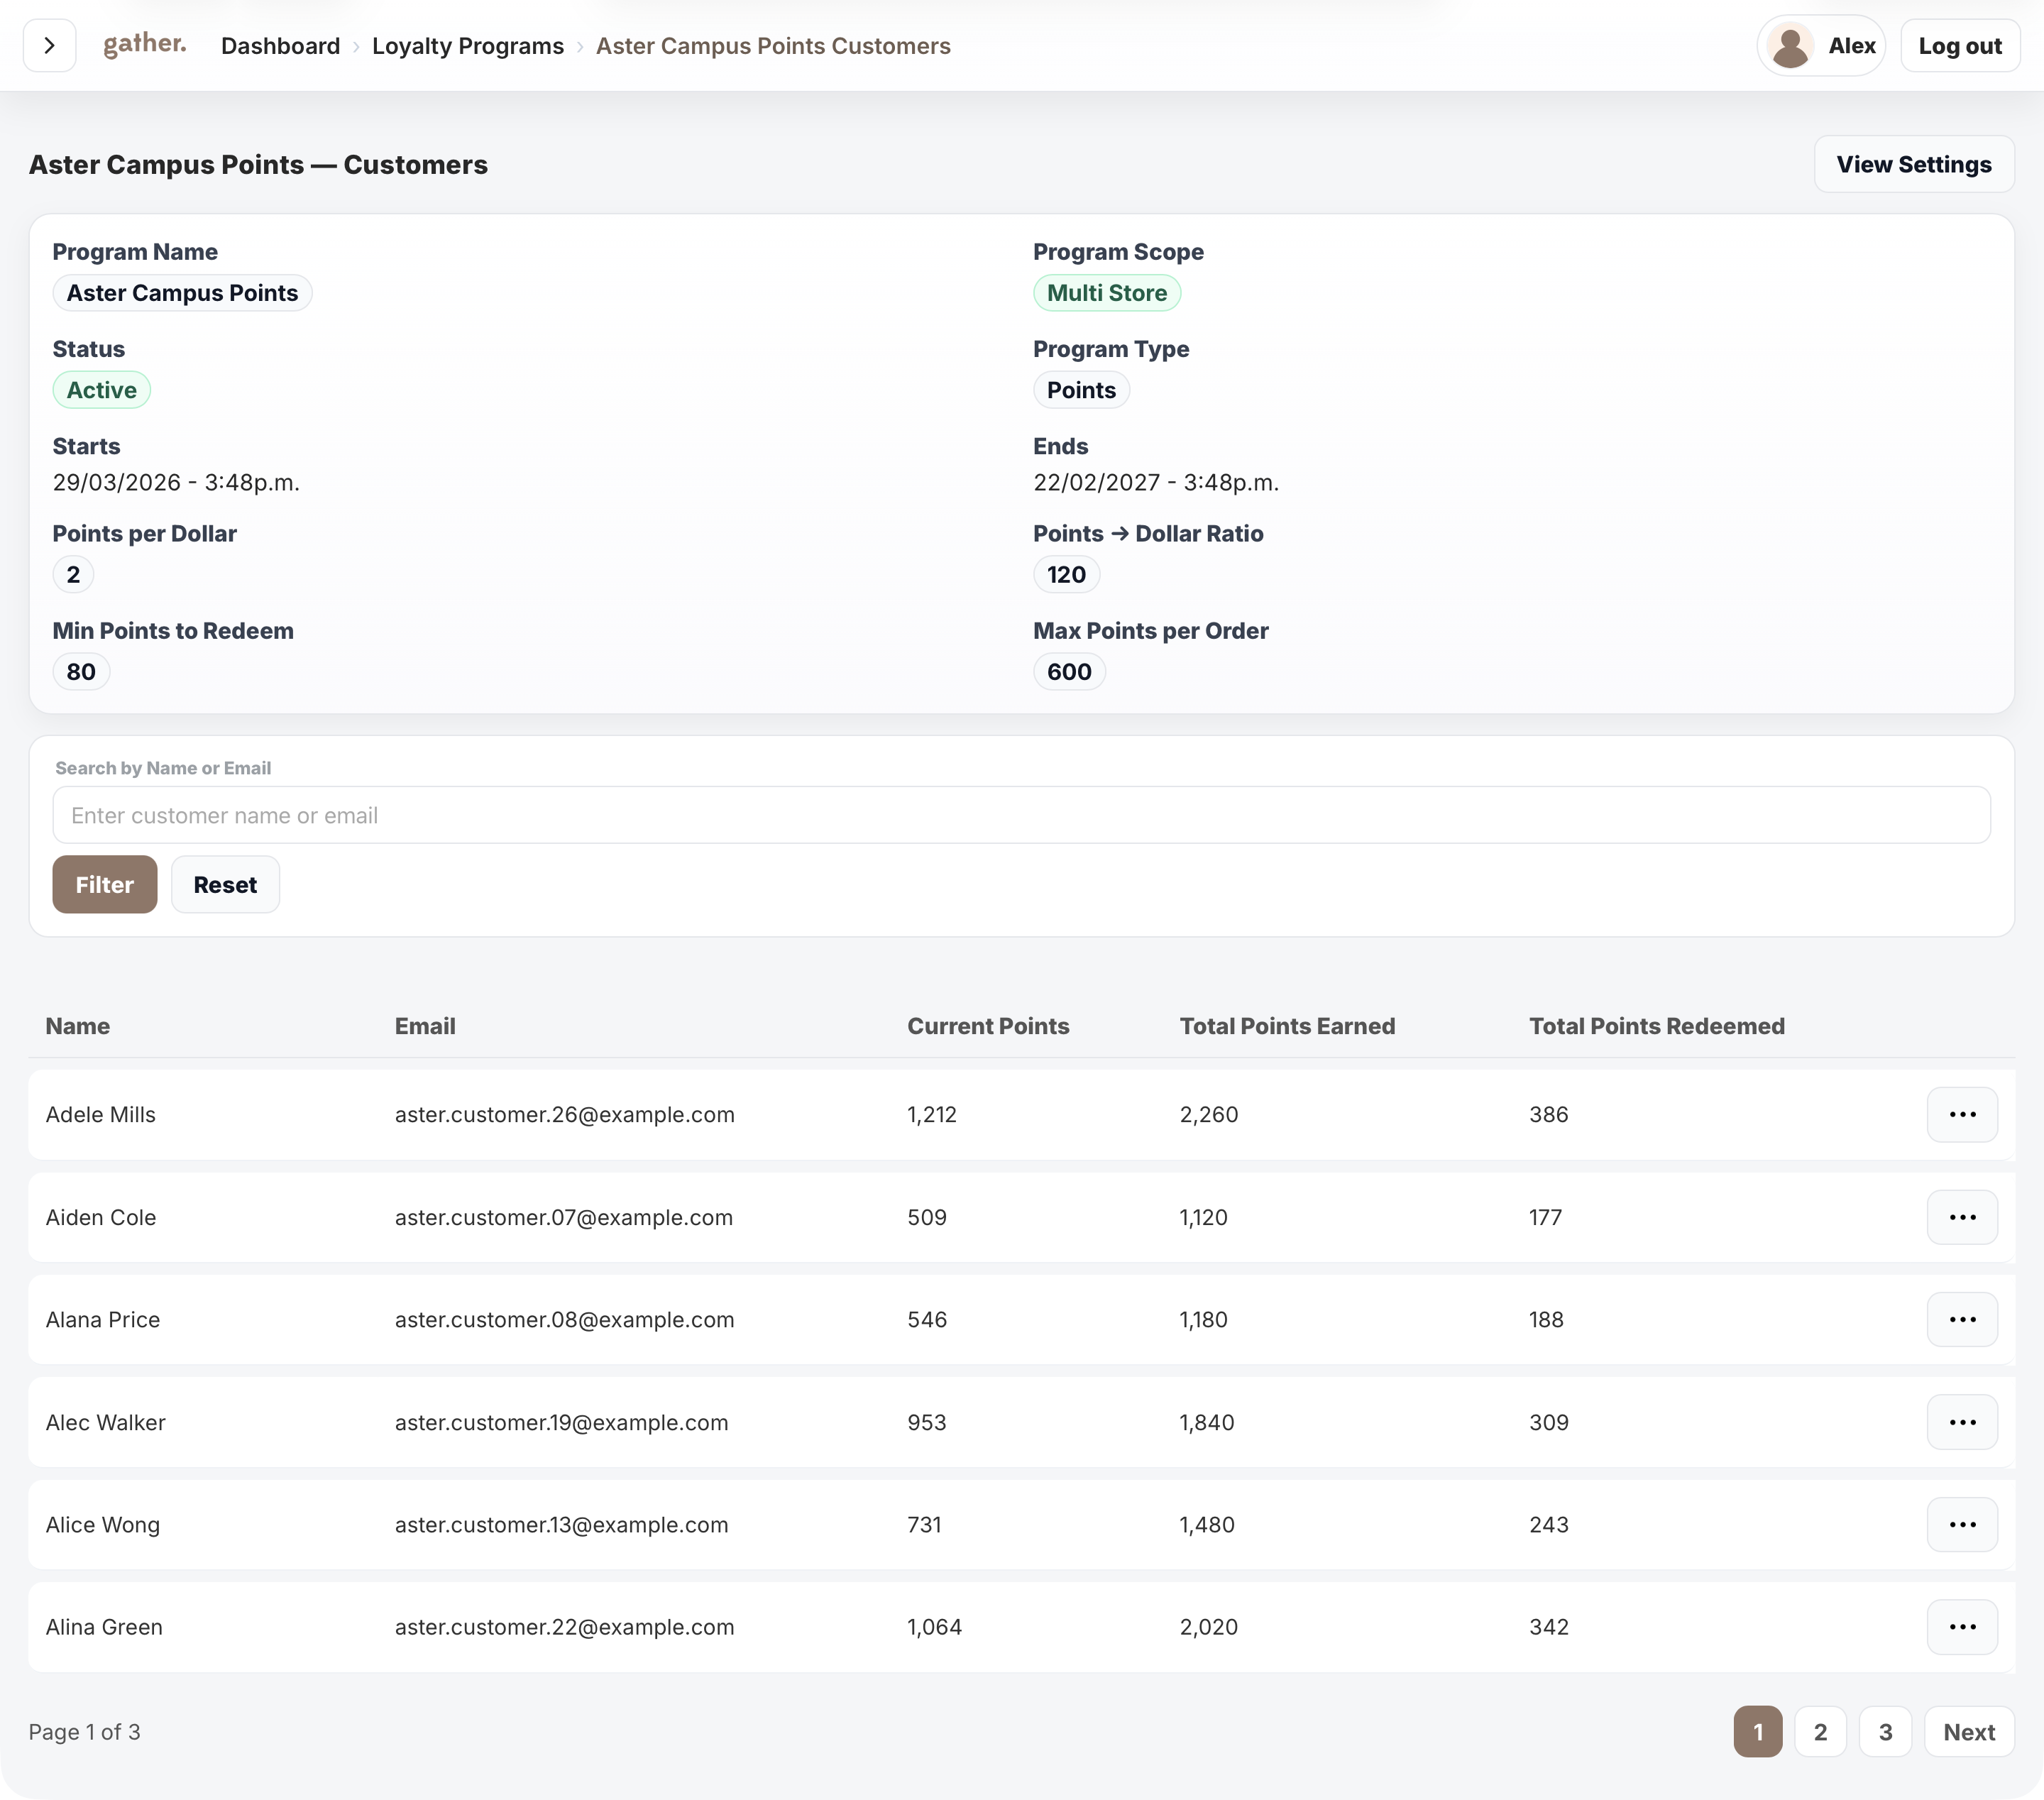Open the Loyalty Programs breadcrumb link

click(468, 46)
